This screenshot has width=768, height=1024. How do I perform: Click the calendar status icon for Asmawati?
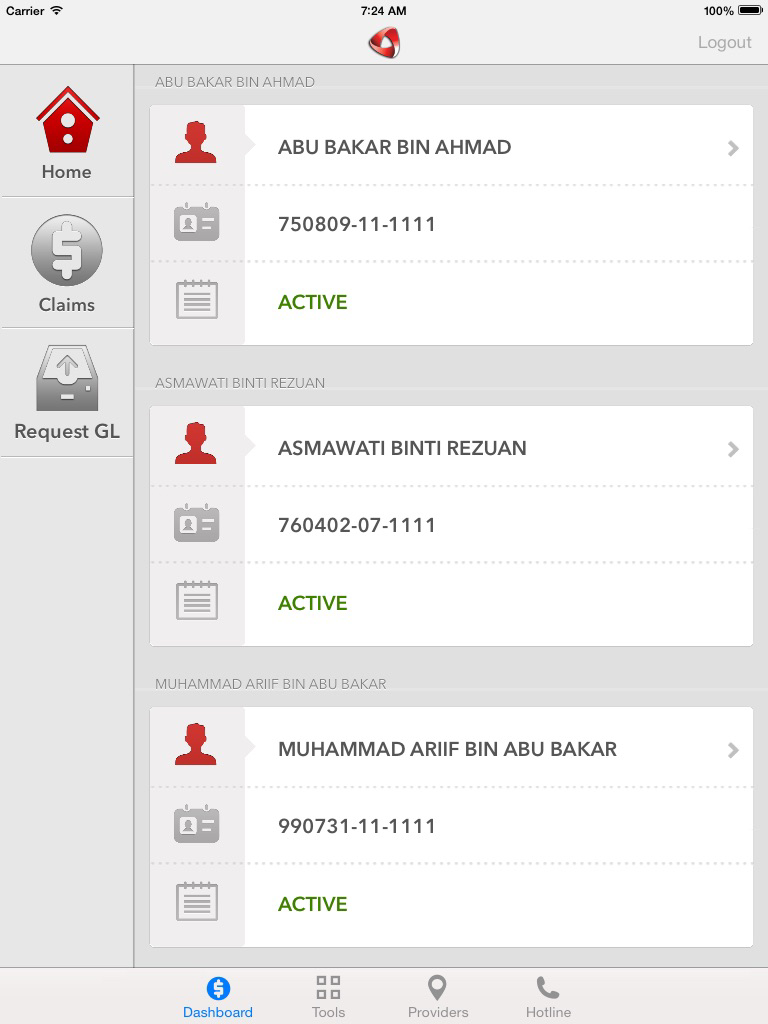(x=197, y=601)
